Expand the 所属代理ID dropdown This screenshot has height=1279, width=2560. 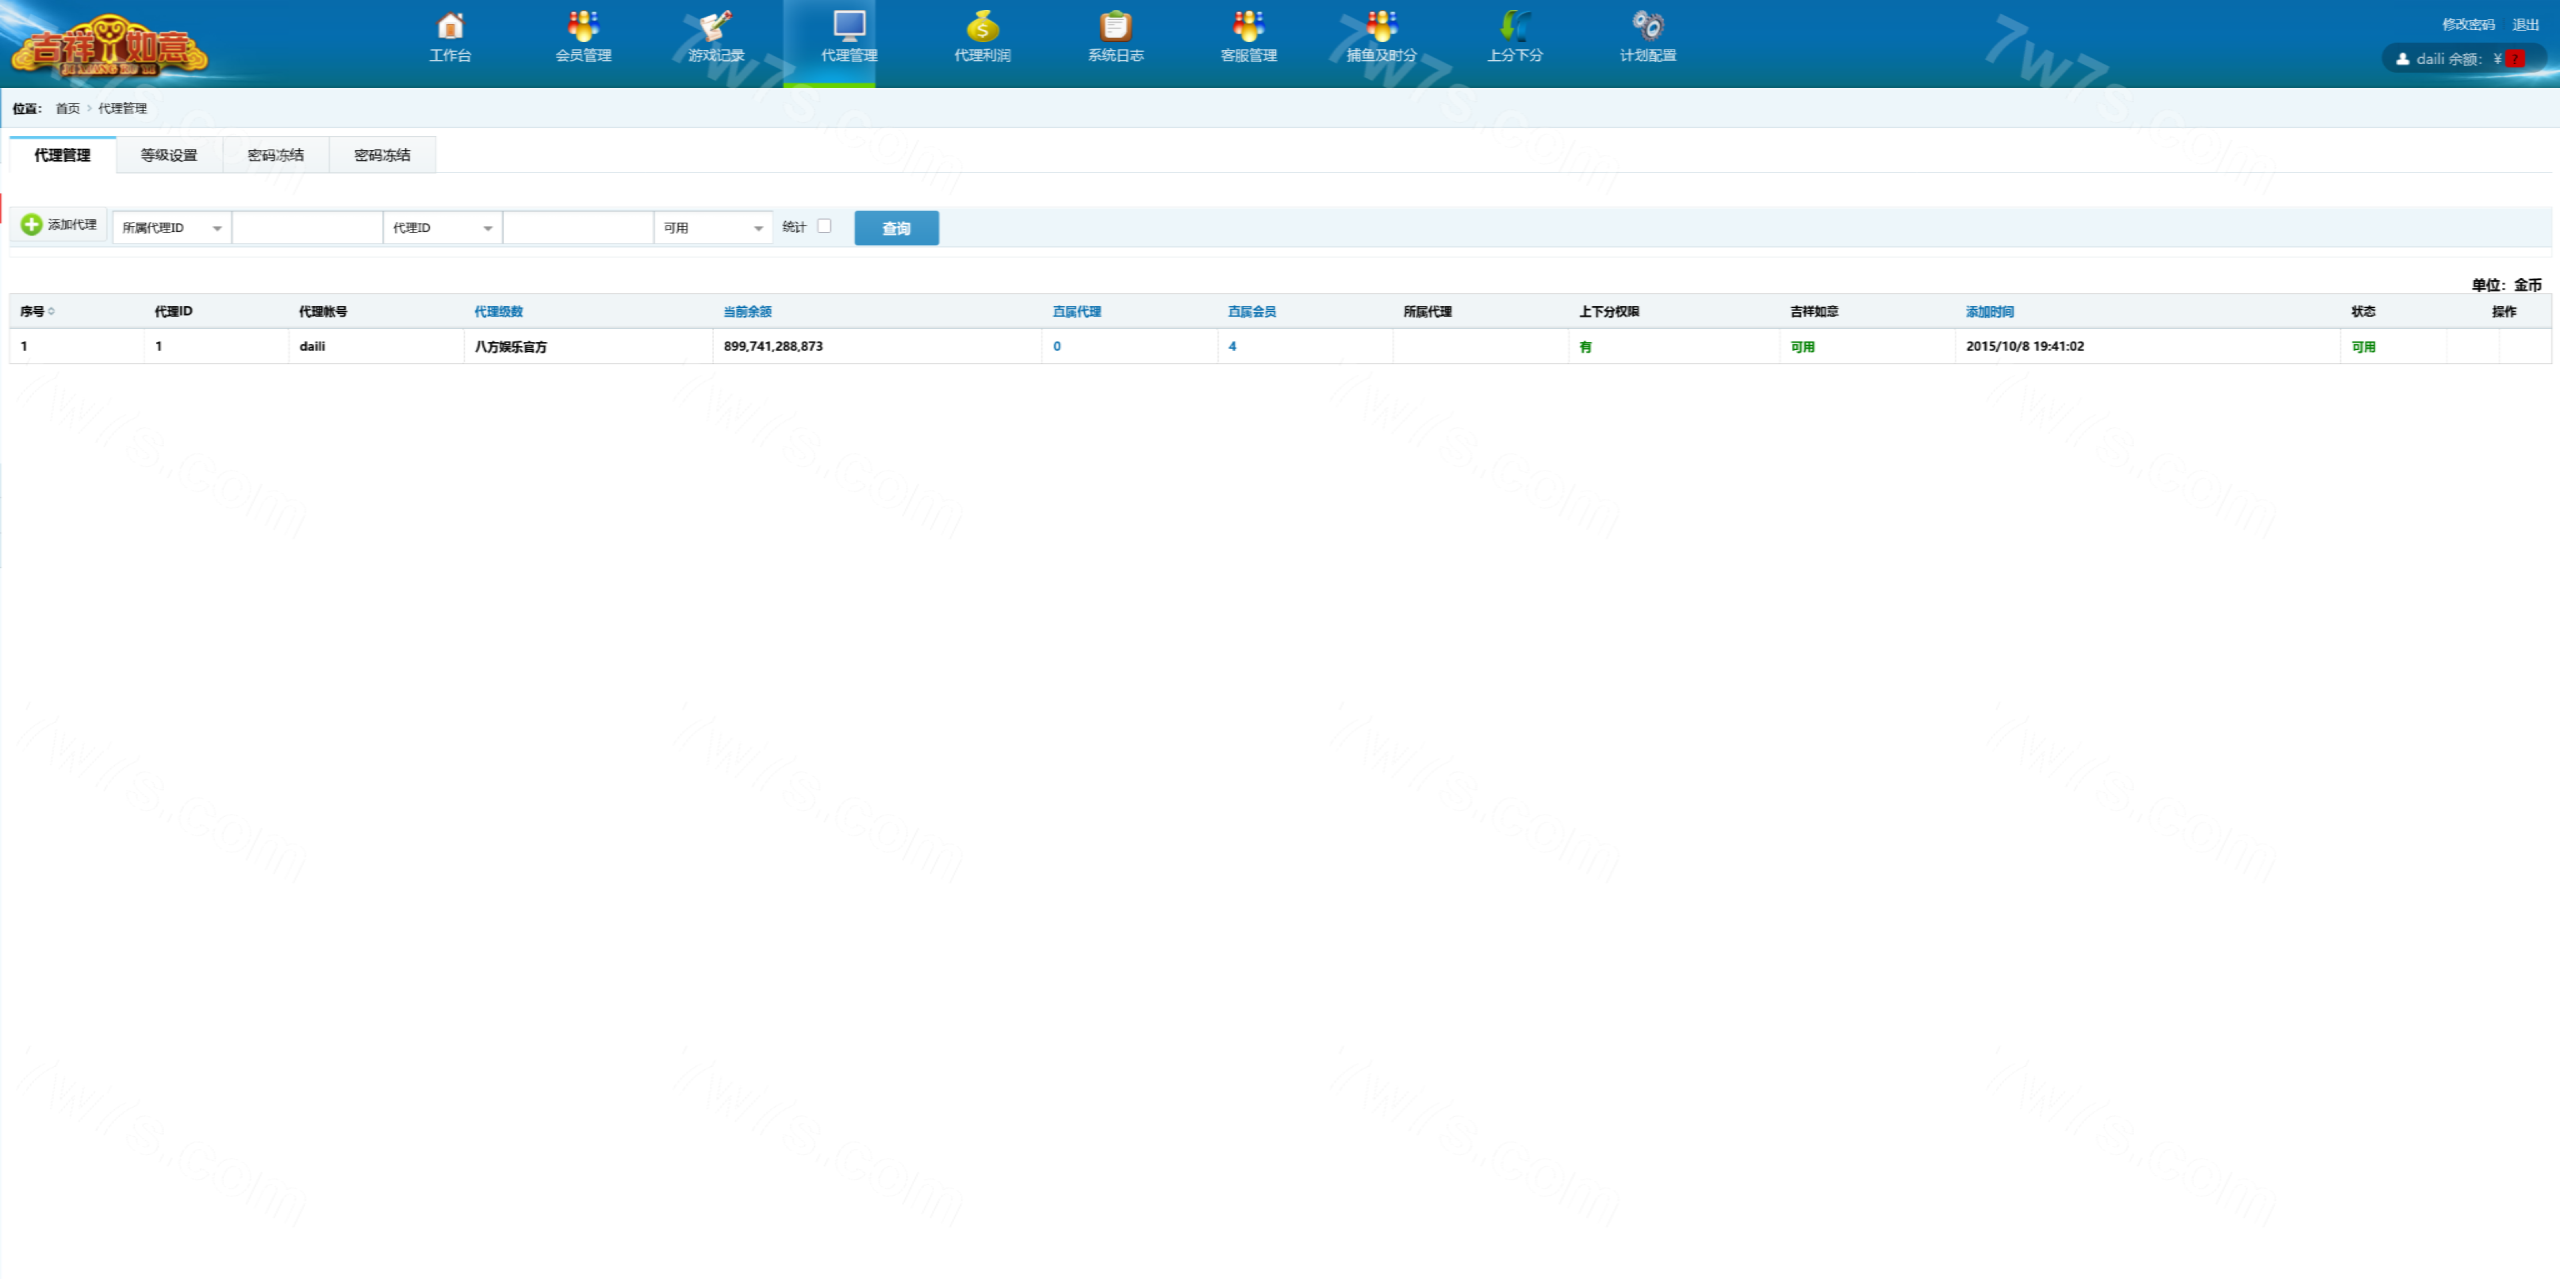[171, 228]
